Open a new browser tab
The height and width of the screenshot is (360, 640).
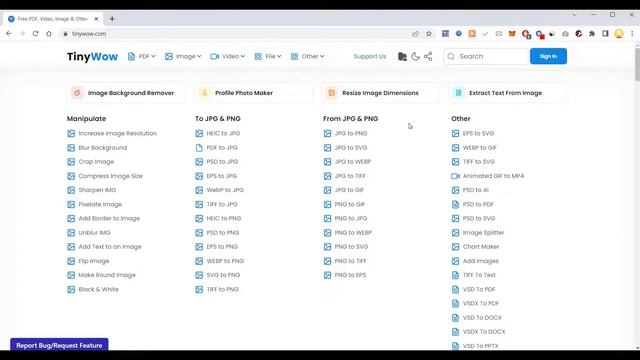(112, 19)
